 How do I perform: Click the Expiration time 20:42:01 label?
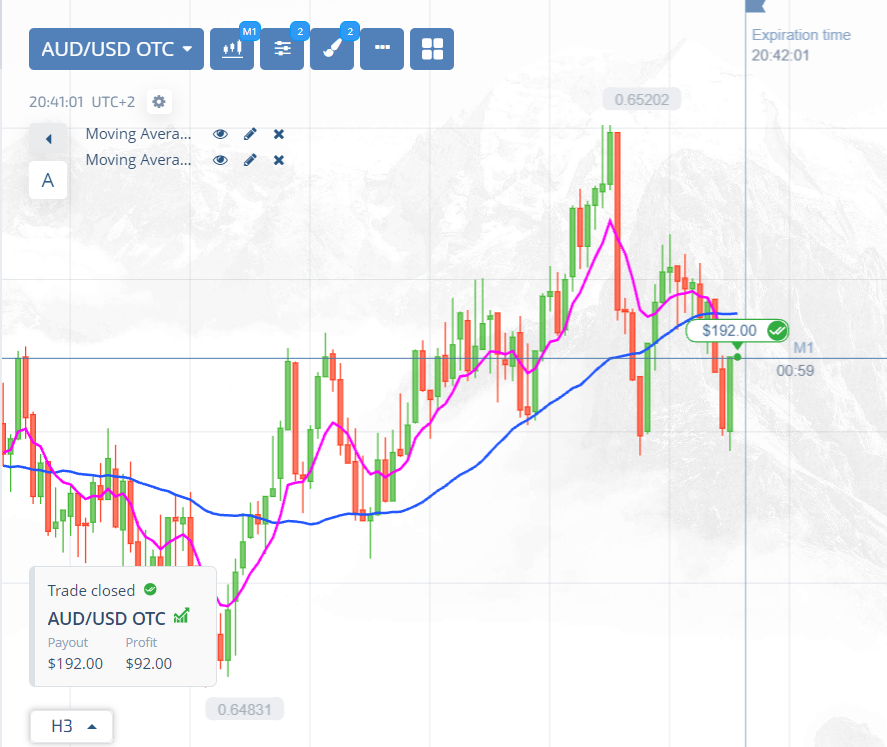click(x=800, y=45)
